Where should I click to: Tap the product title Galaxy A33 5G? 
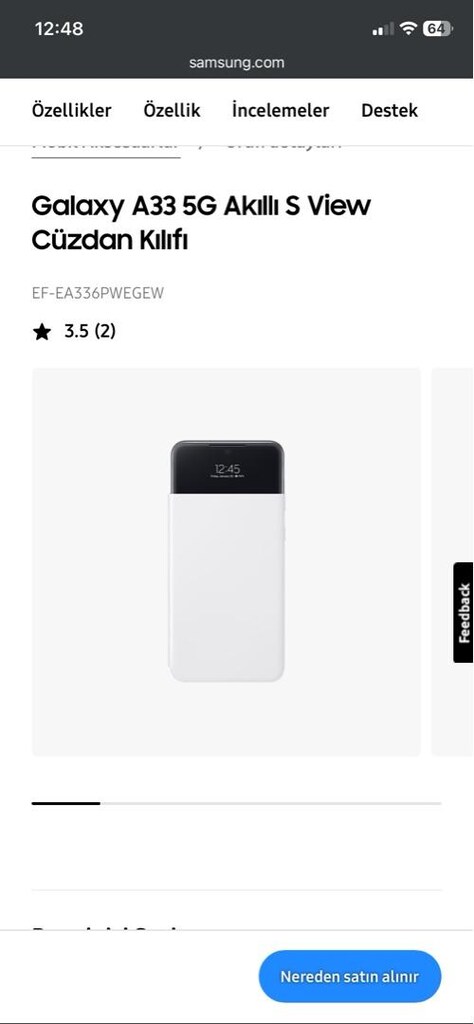[200, 223]
